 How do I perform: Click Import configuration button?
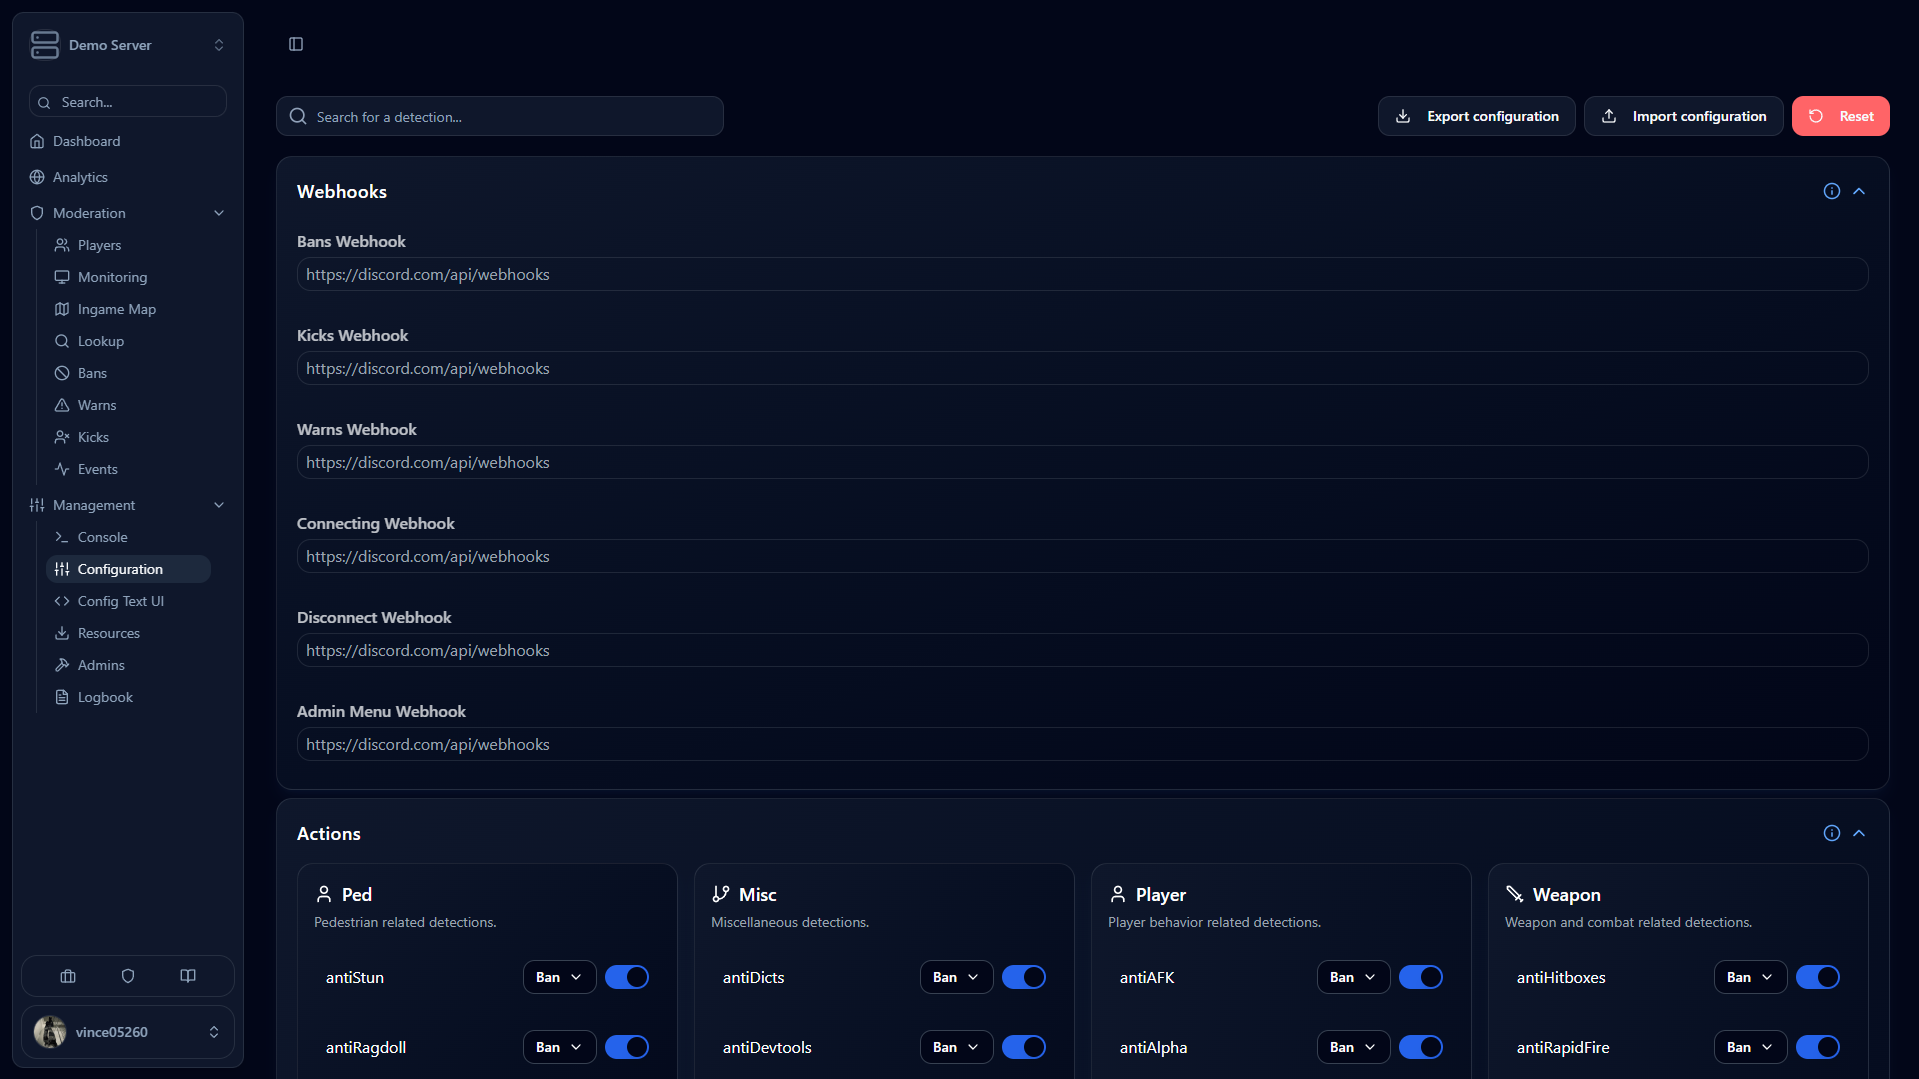(1683, 116)
